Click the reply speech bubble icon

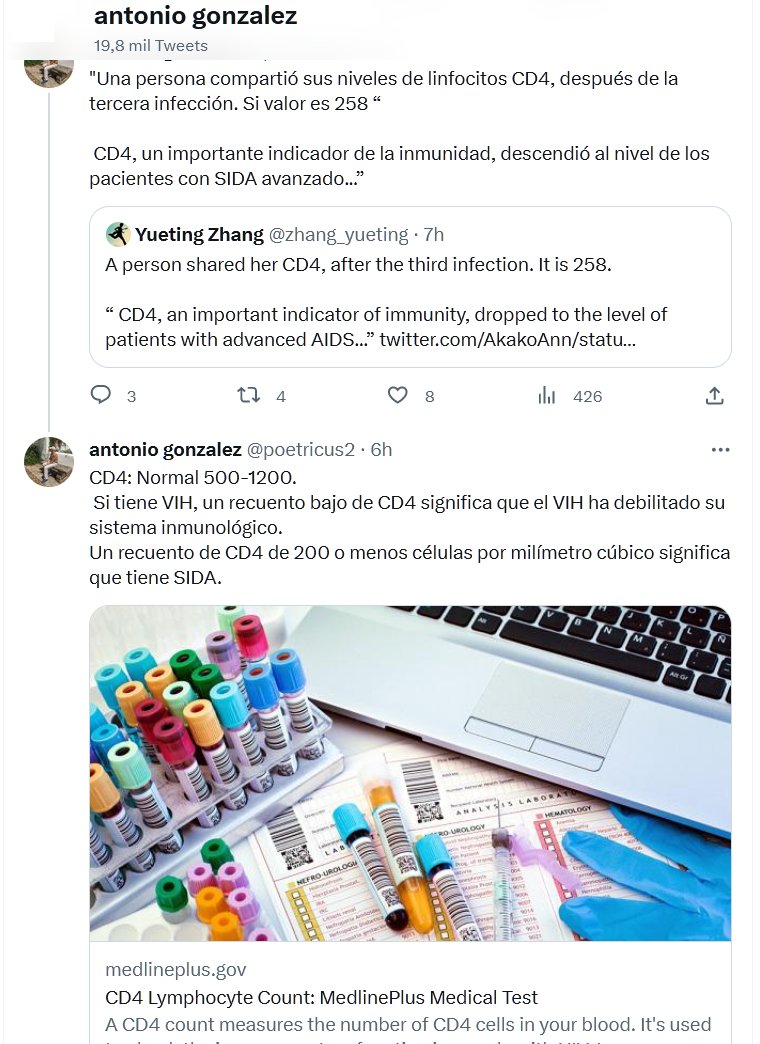pos(101,396)
